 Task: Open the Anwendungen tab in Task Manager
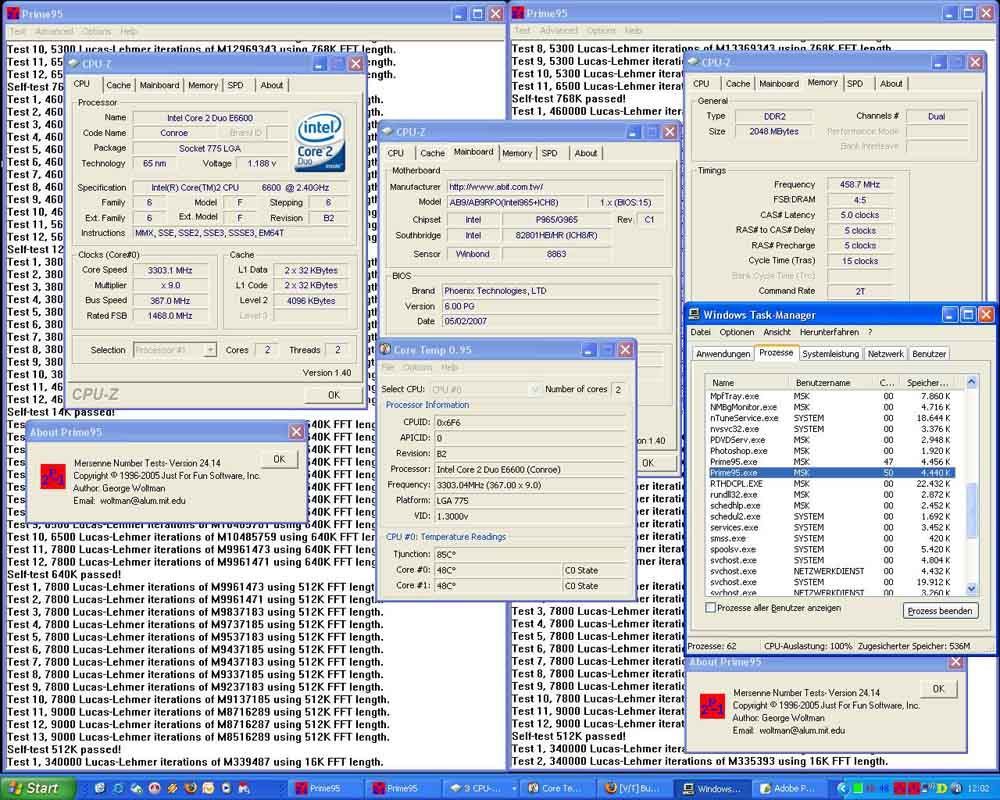tap(723, 353)
